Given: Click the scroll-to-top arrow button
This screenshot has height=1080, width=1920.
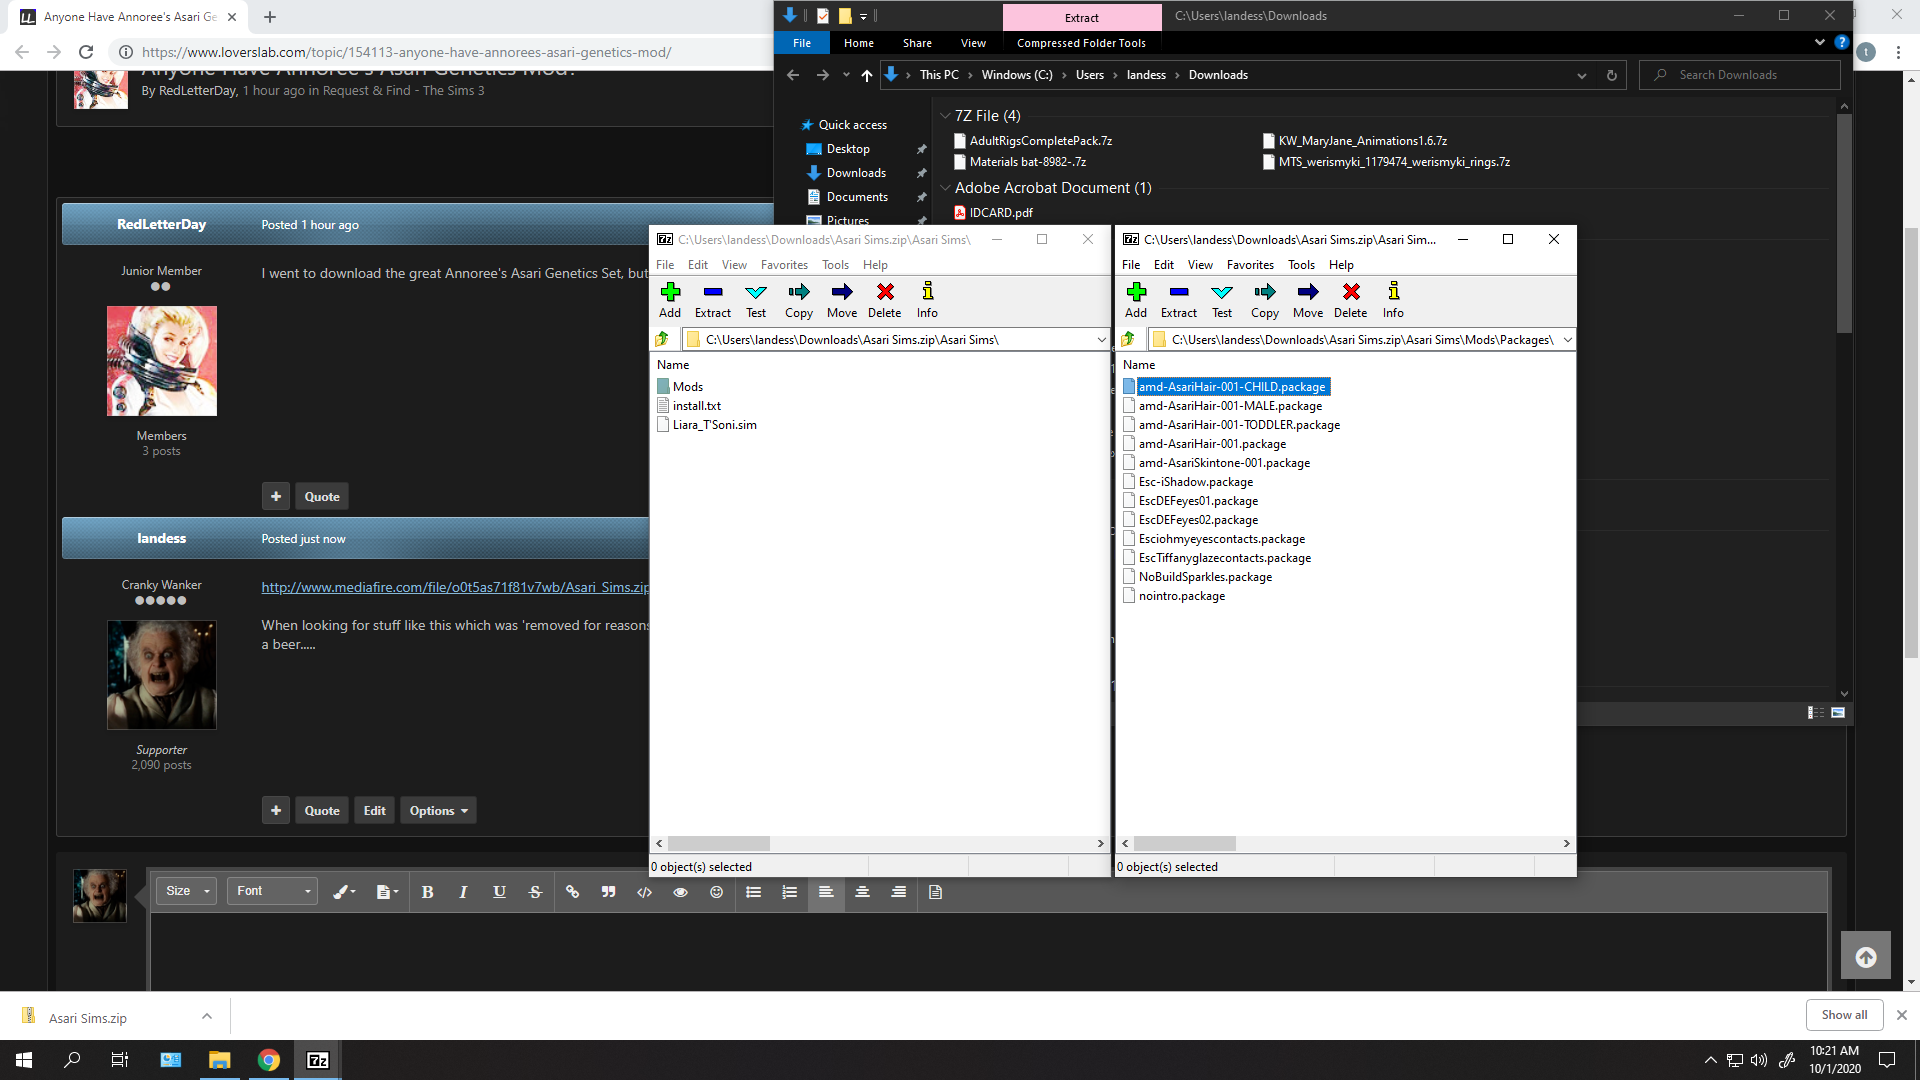Looking at the screenshot, I should pyautogui.click(x=1866, y=957).
